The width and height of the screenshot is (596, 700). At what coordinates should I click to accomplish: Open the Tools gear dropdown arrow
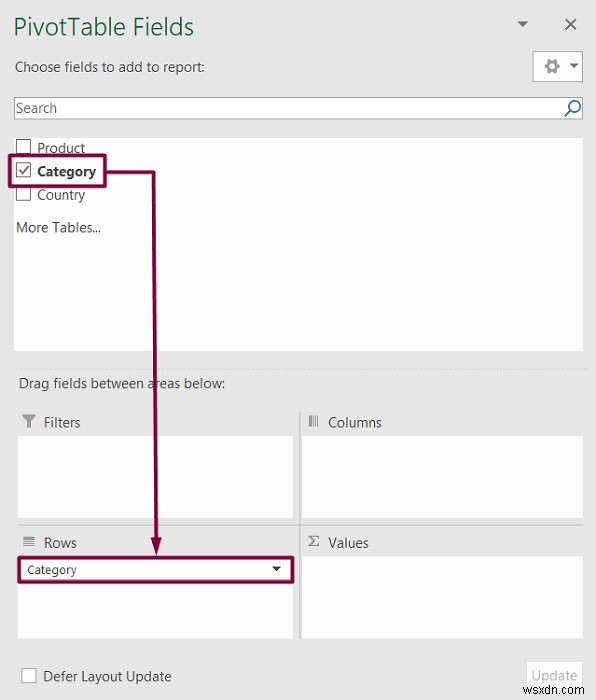tap(574, 66)
